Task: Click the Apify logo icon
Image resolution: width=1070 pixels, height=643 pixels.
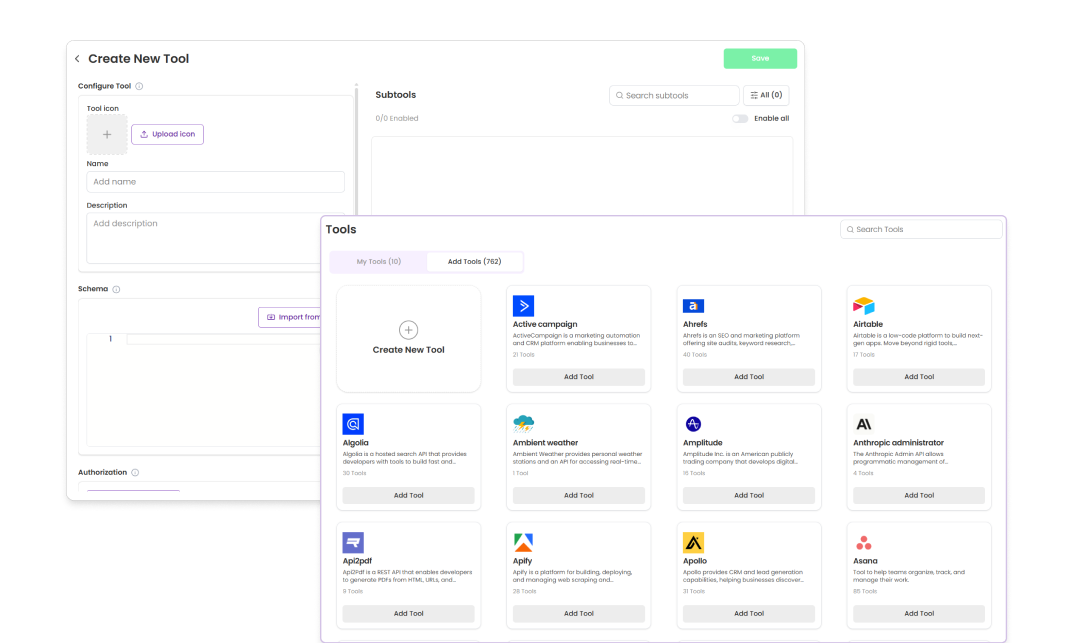Action: coord(523,543)
